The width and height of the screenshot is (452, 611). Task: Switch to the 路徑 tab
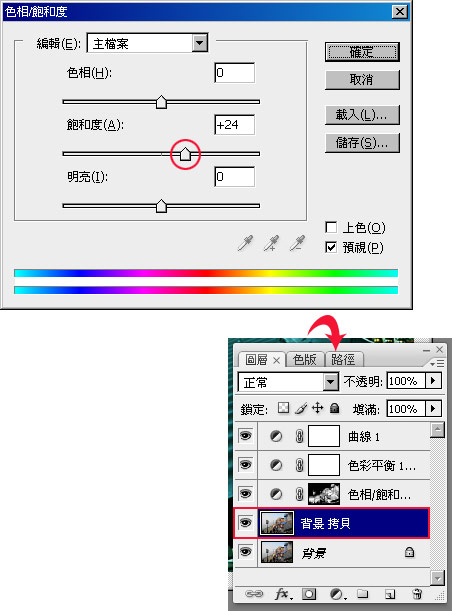pos(343,359)
